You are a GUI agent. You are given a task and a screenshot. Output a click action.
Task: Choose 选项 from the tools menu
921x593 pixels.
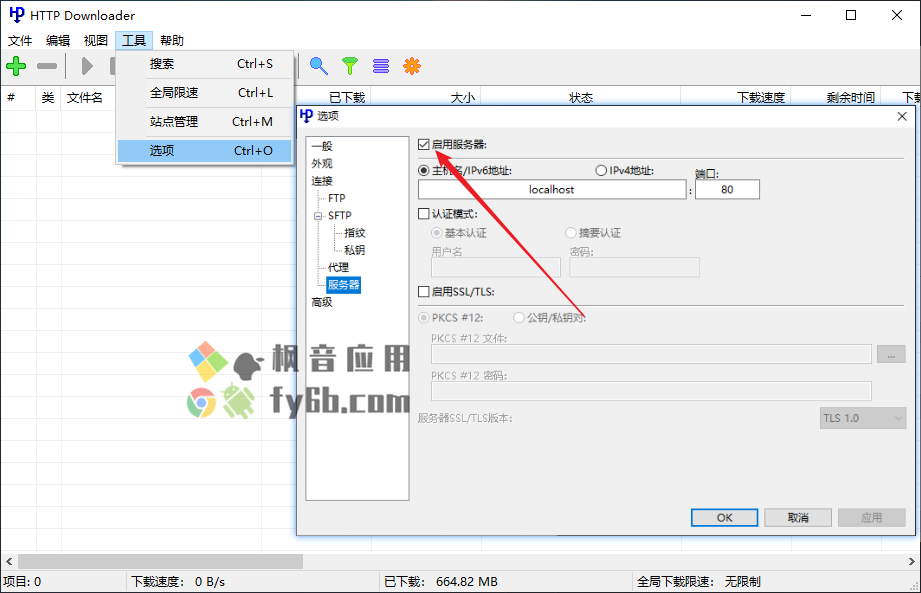(x=204, y=151)
